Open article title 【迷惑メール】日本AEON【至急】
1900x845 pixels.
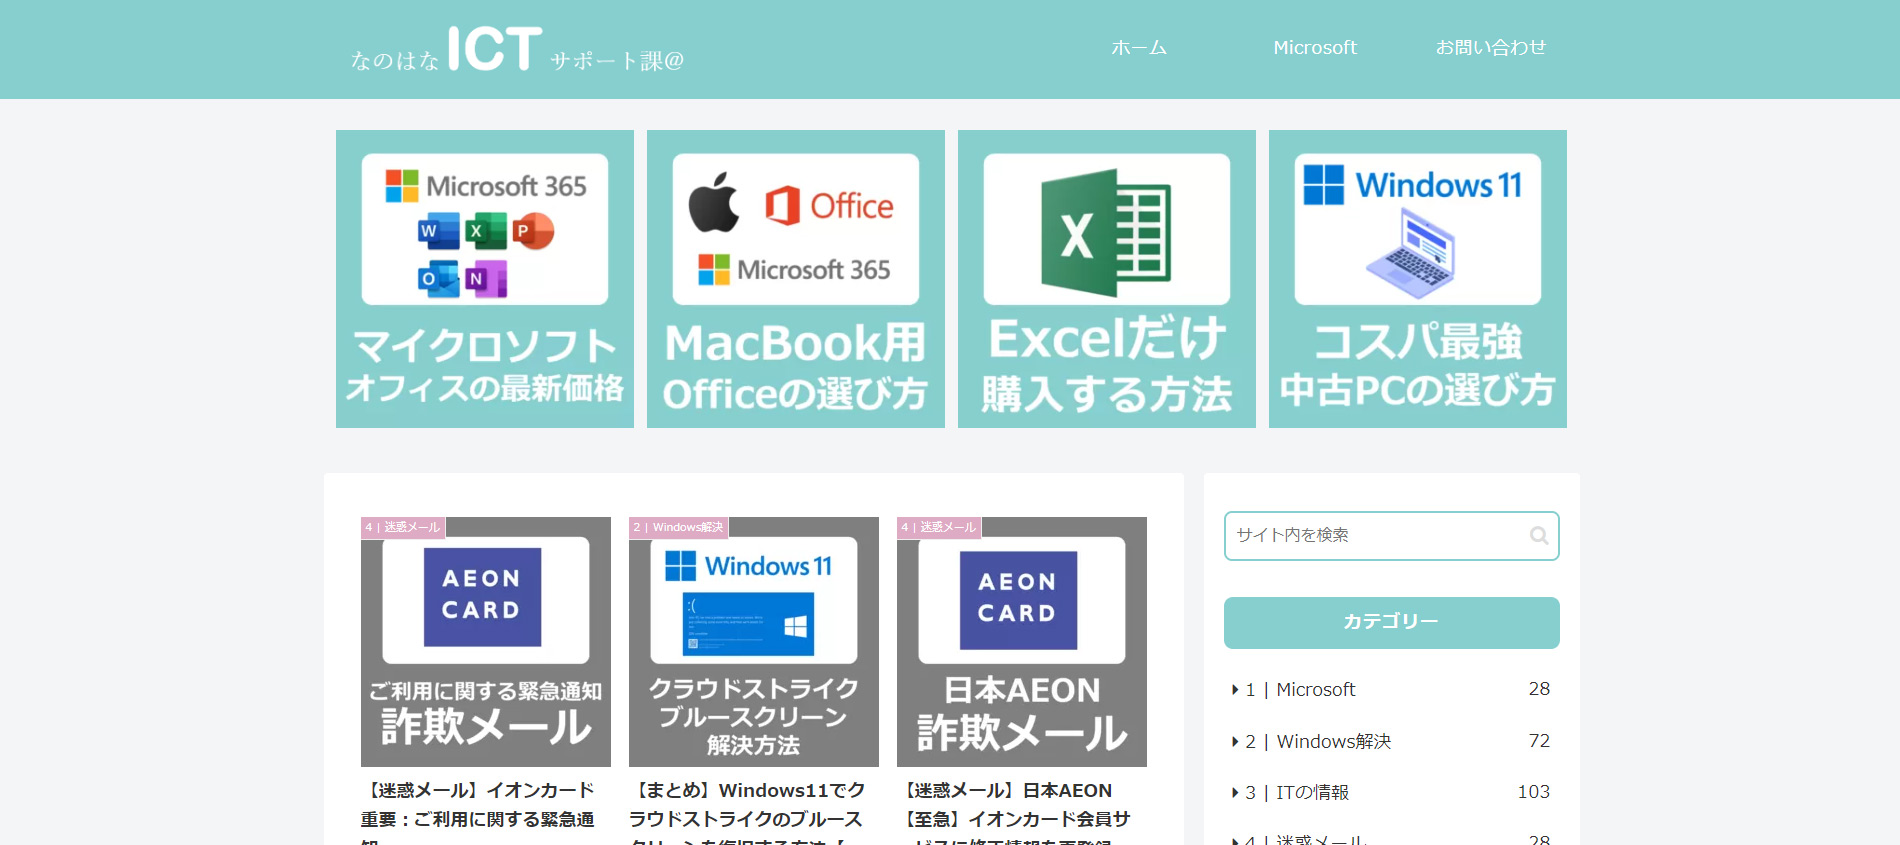click(x=1014, y=812)
